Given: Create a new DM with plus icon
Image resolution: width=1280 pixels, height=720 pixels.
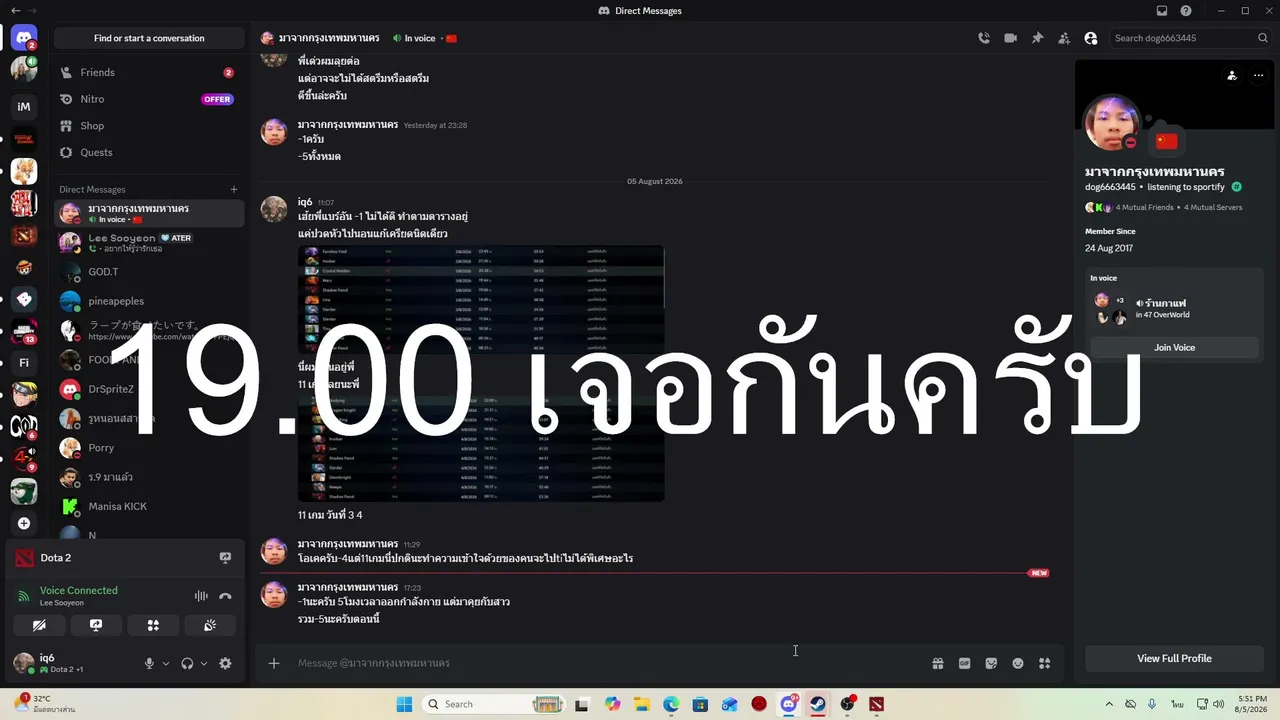Looking at the screenshot, I should point(234,189).
